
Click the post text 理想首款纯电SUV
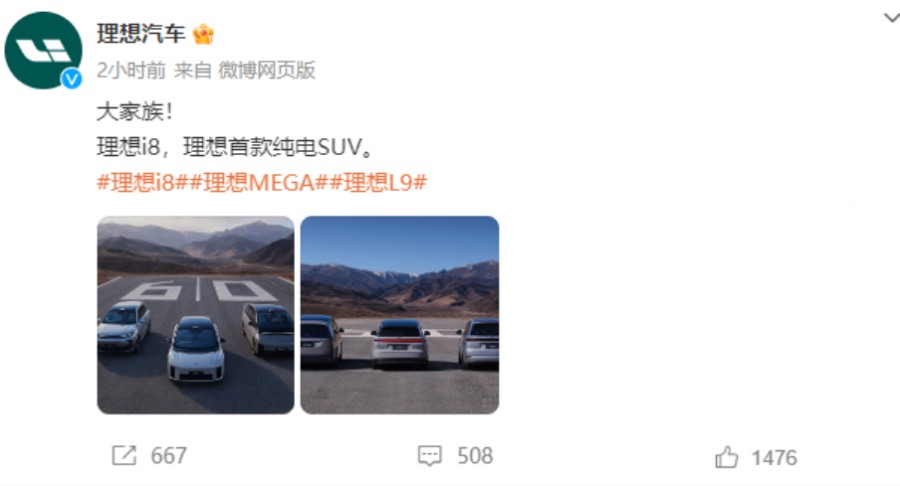pos(271,147)
